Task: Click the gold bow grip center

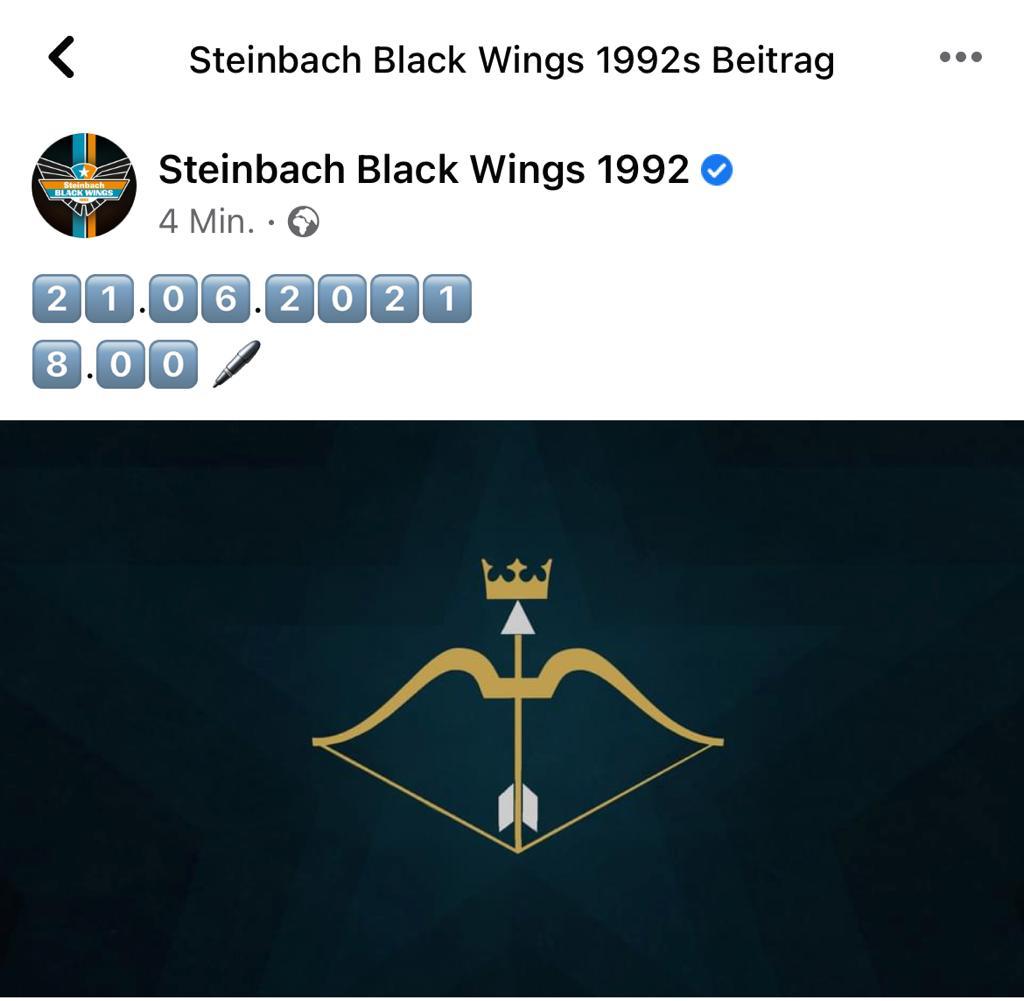Action: [518, 688]
